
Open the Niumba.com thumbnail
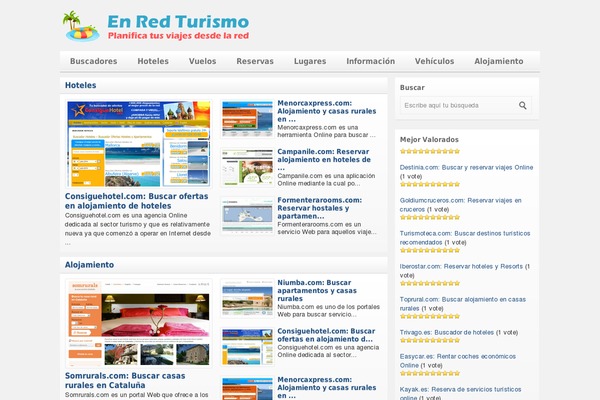pyautogui.click(x=247, y=299)
